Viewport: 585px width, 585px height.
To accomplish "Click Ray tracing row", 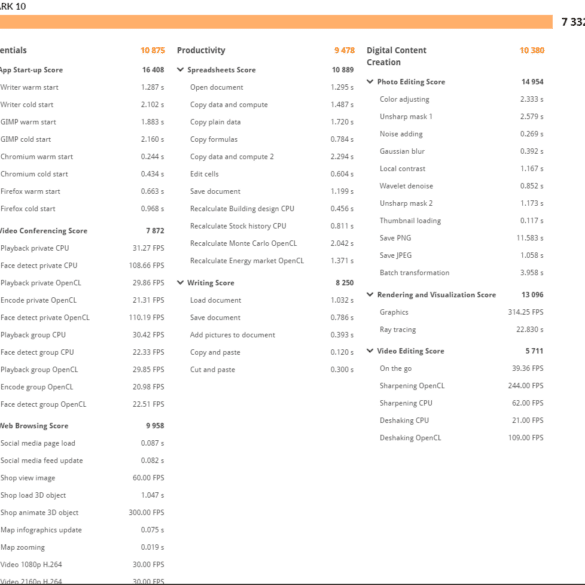I will (x=462, y=329).
